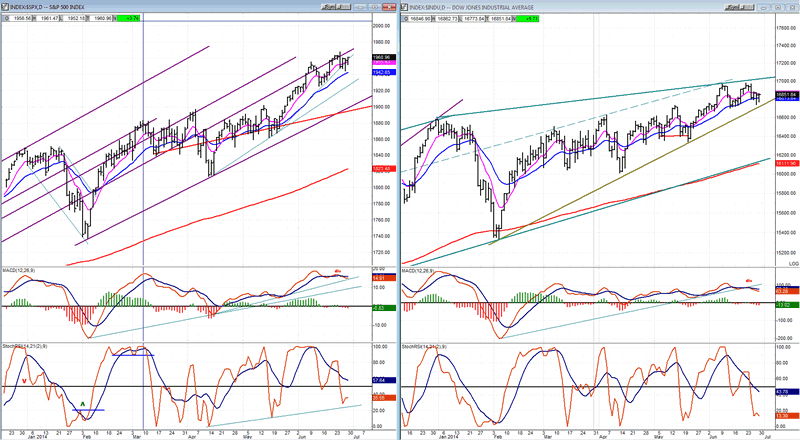Click the Dow Jones chart window icon
This screenshot has height=440, width=800.
click(x=405, y=5)
